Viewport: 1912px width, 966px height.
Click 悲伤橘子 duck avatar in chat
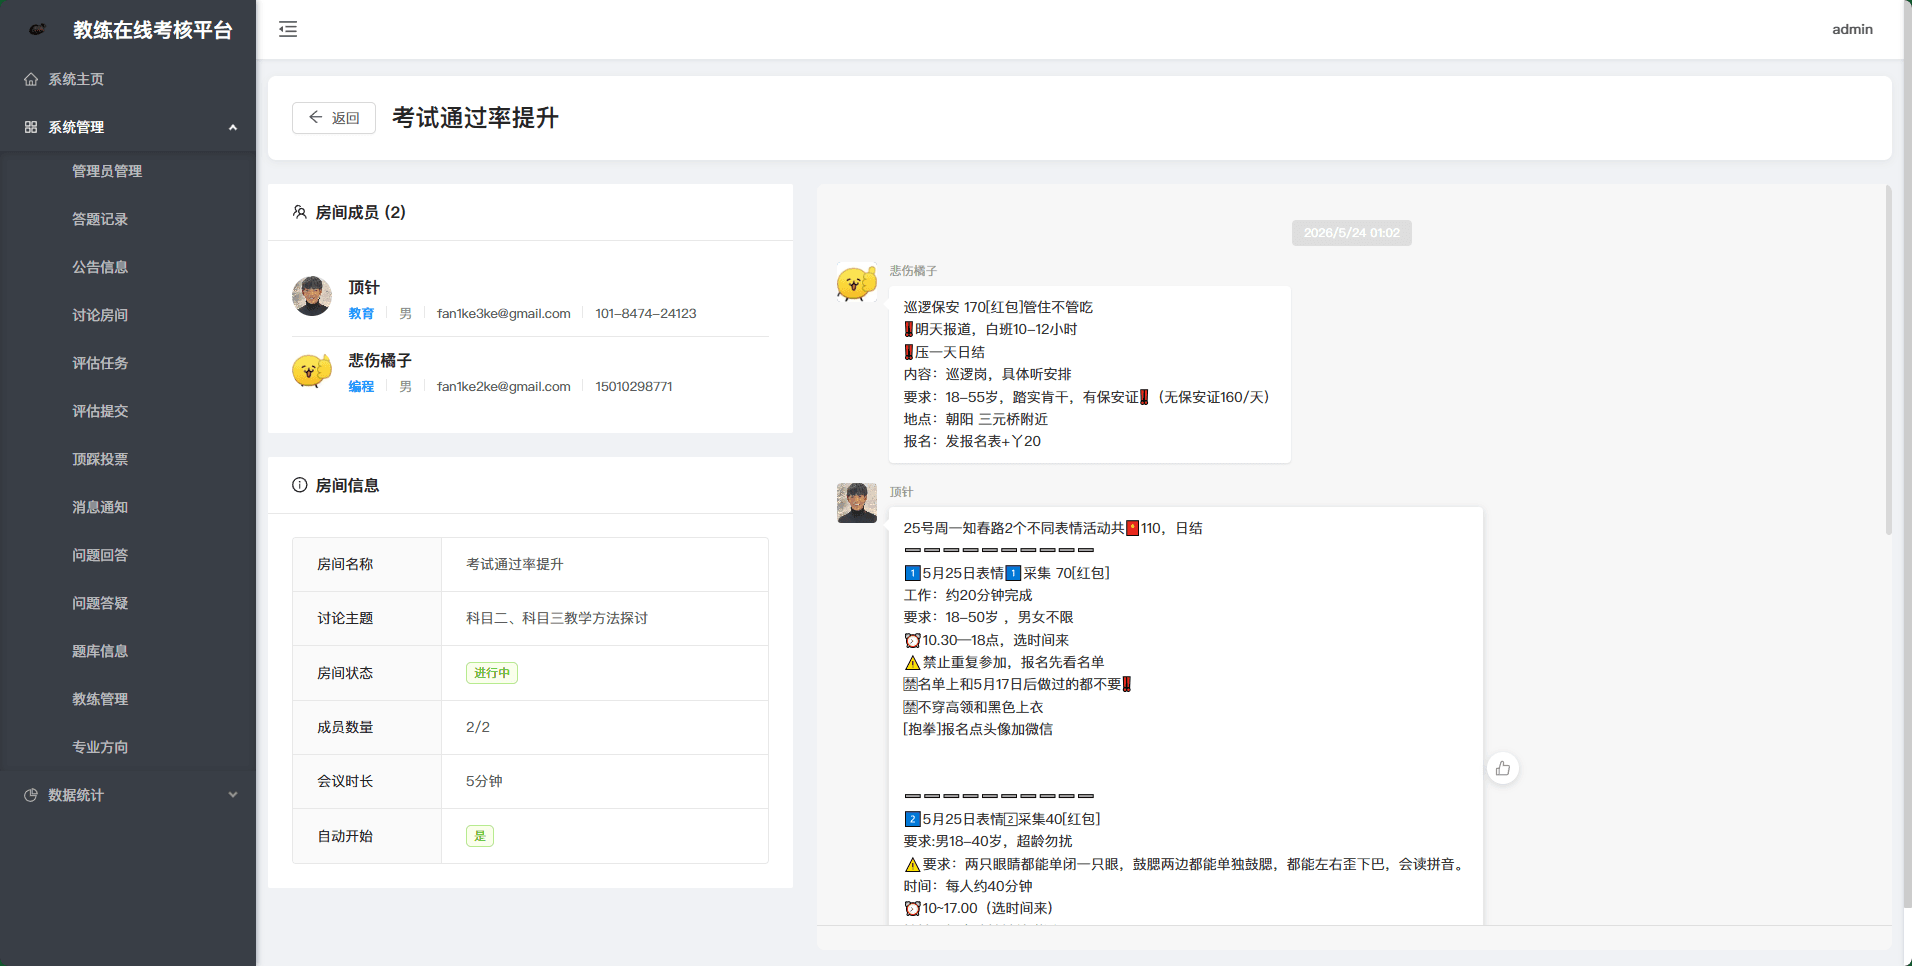click(857, 282)
